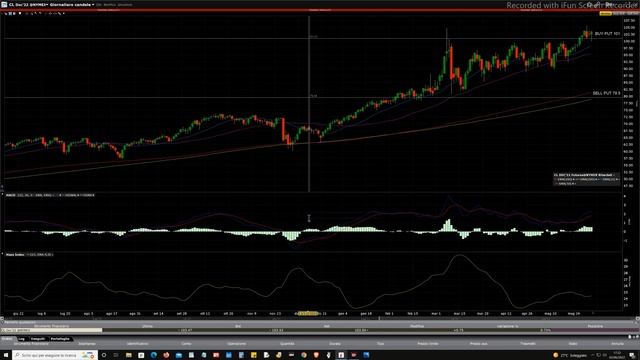Click the Mass Index indicator label
Image resolution: width=640 pixels, height=360 pixels.
[x=15, y=255]
